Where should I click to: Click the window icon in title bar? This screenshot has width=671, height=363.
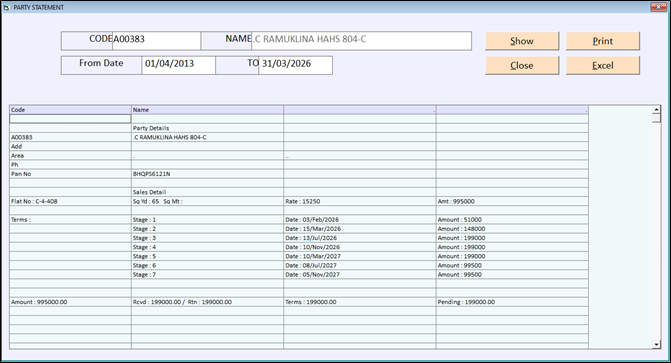click(6, 7)
